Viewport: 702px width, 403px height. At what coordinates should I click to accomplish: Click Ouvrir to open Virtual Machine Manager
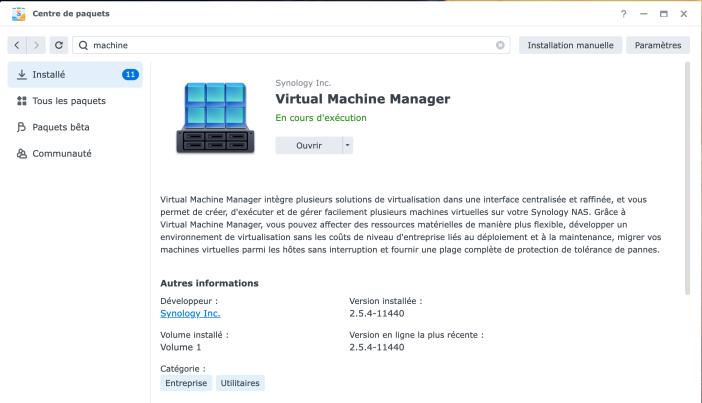(x=309, y=146)
